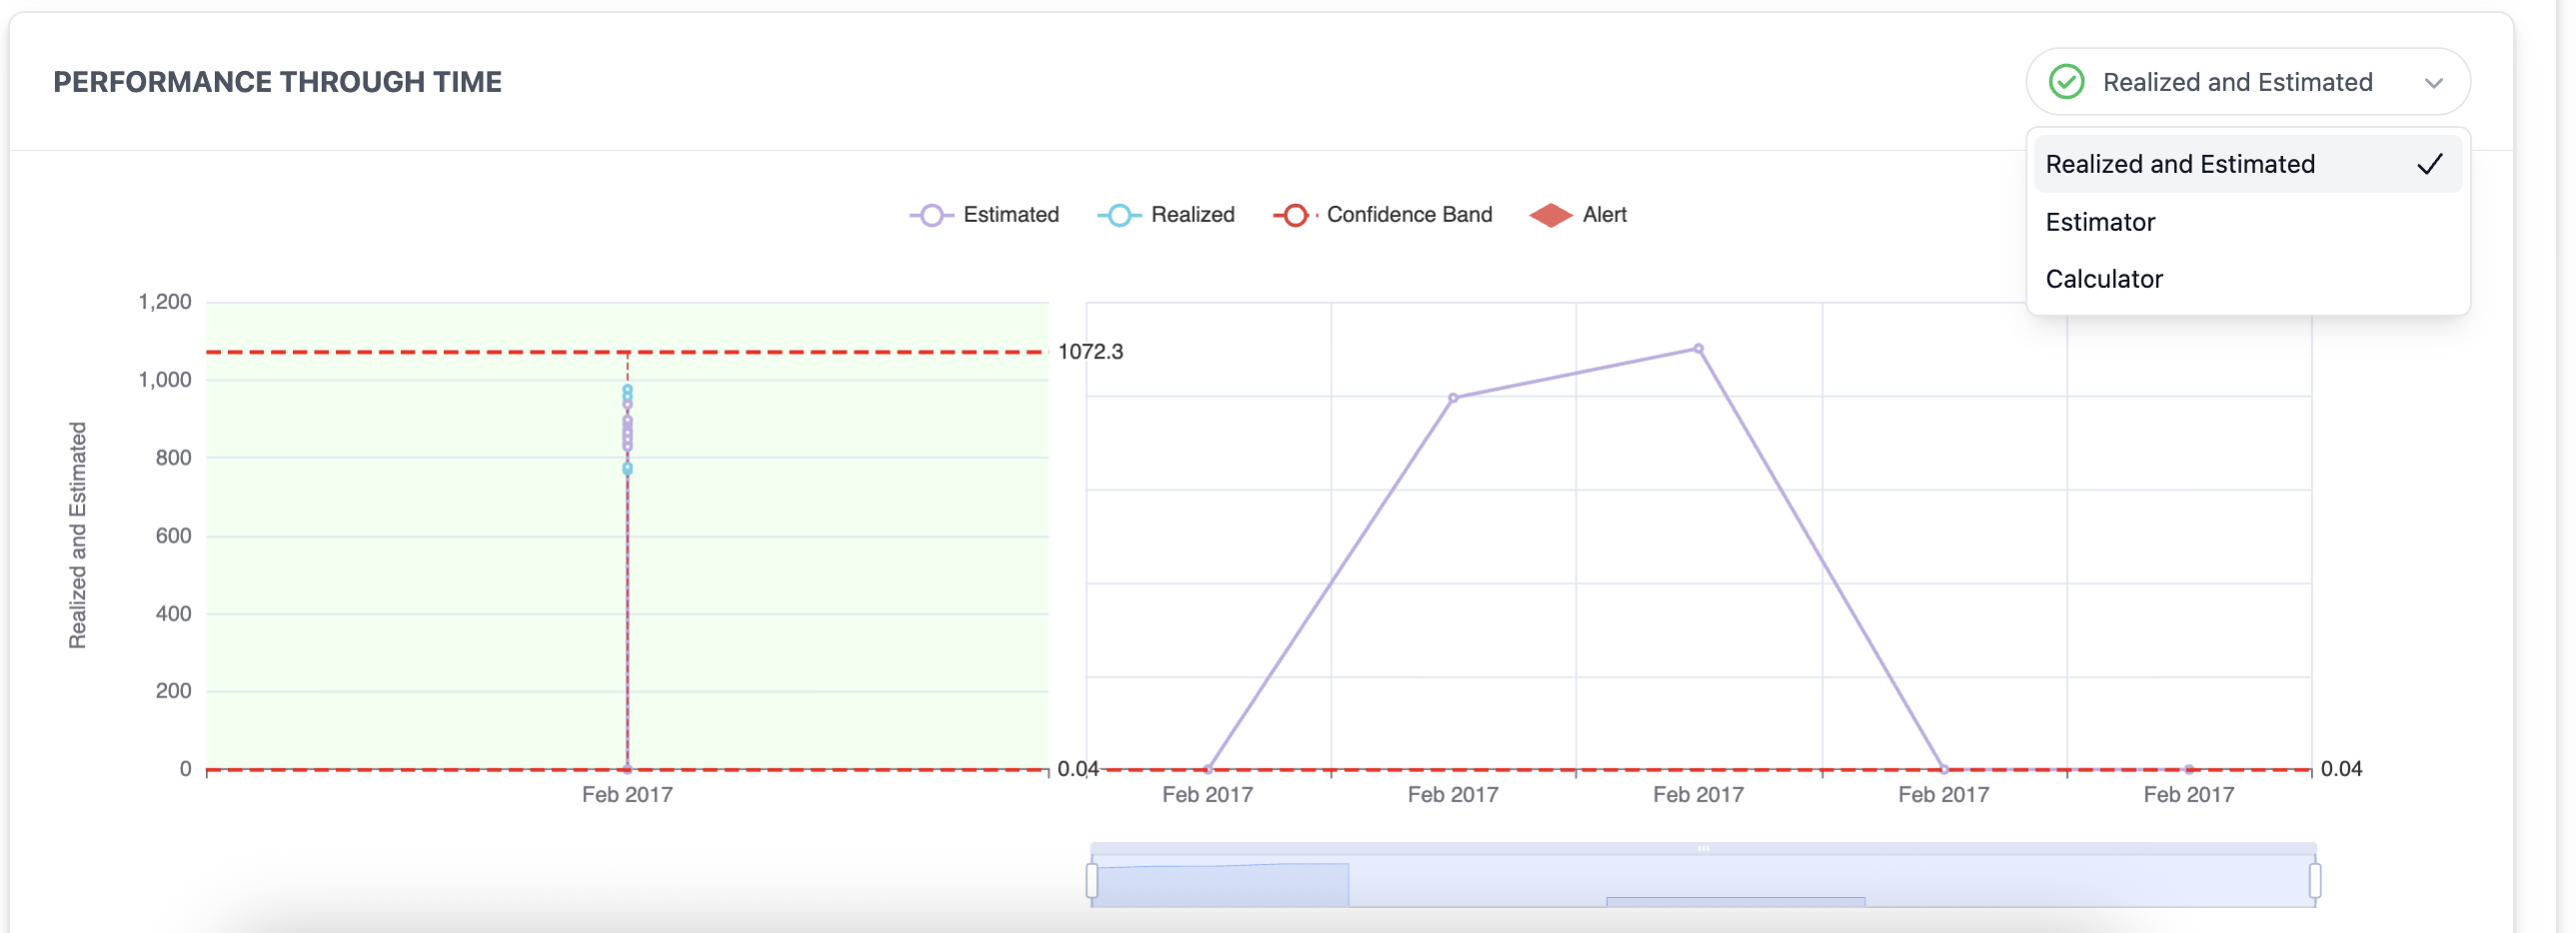Click the topmost realized point in left chart
The width and height of the screenshot is (2576, 933).
coord(627,390)
